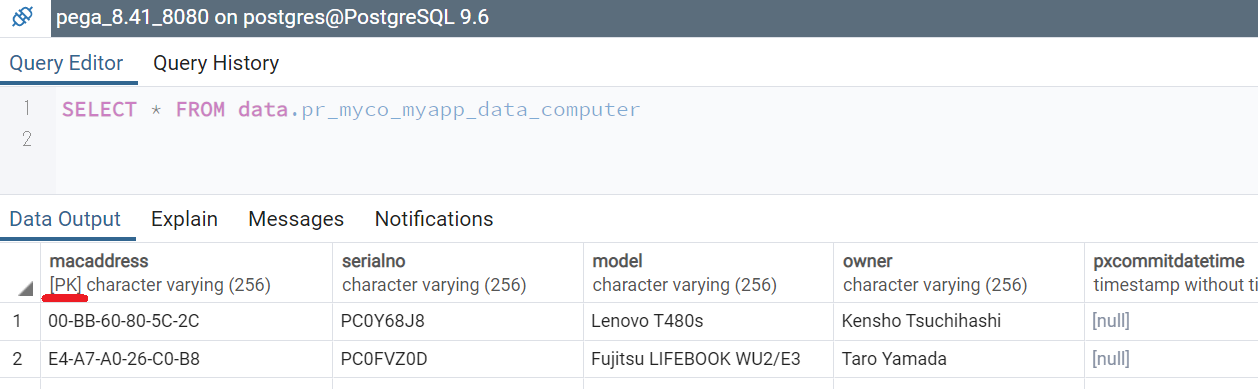Open the Query Editor tab
The width and height of the screenshot is (1258, 389).
(66, 63)
